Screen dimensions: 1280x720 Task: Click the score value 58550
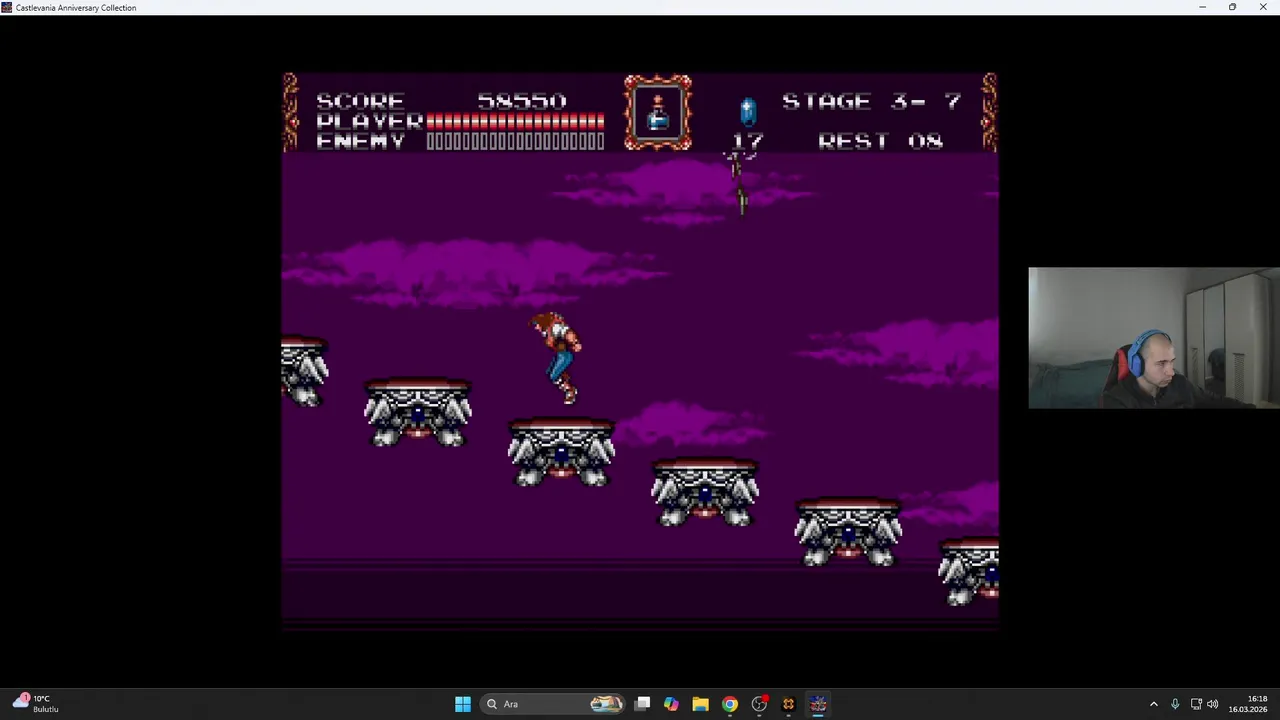(521, 101)
